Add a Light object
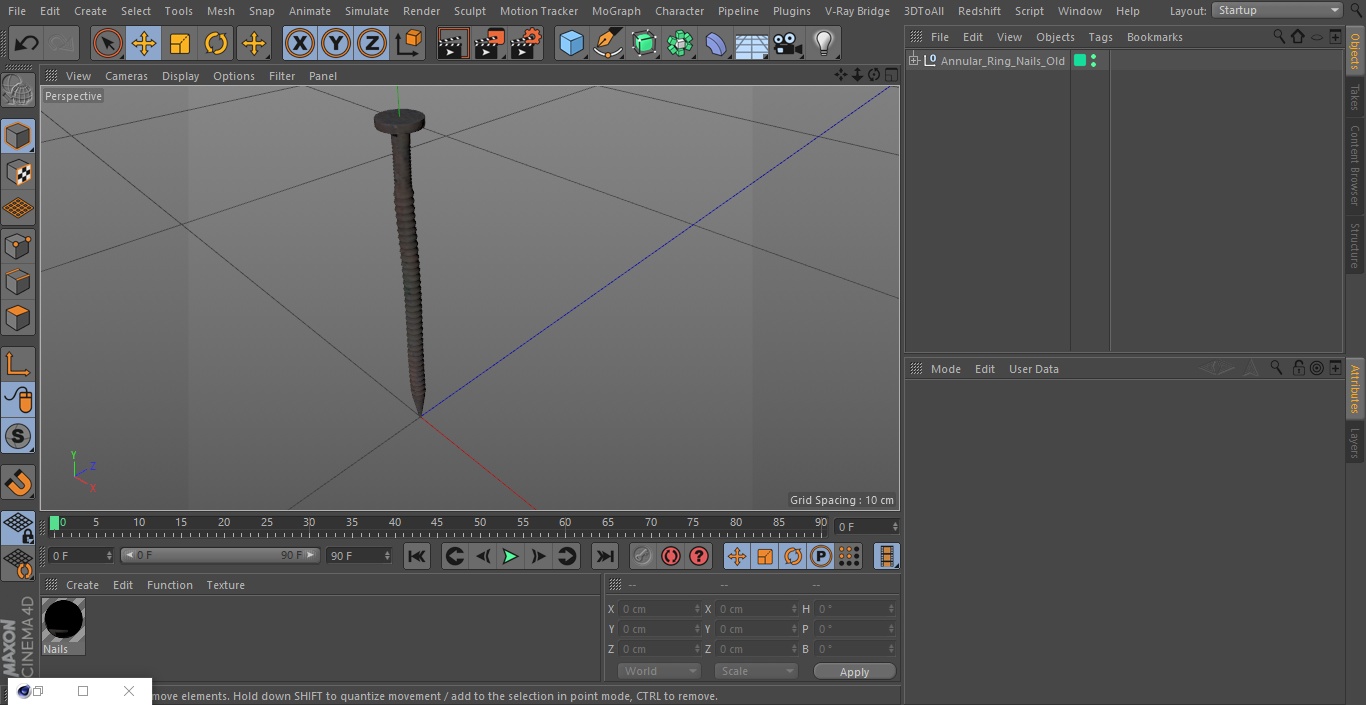Viewport: 1366px width, 705px height. [x=824, y=43]
